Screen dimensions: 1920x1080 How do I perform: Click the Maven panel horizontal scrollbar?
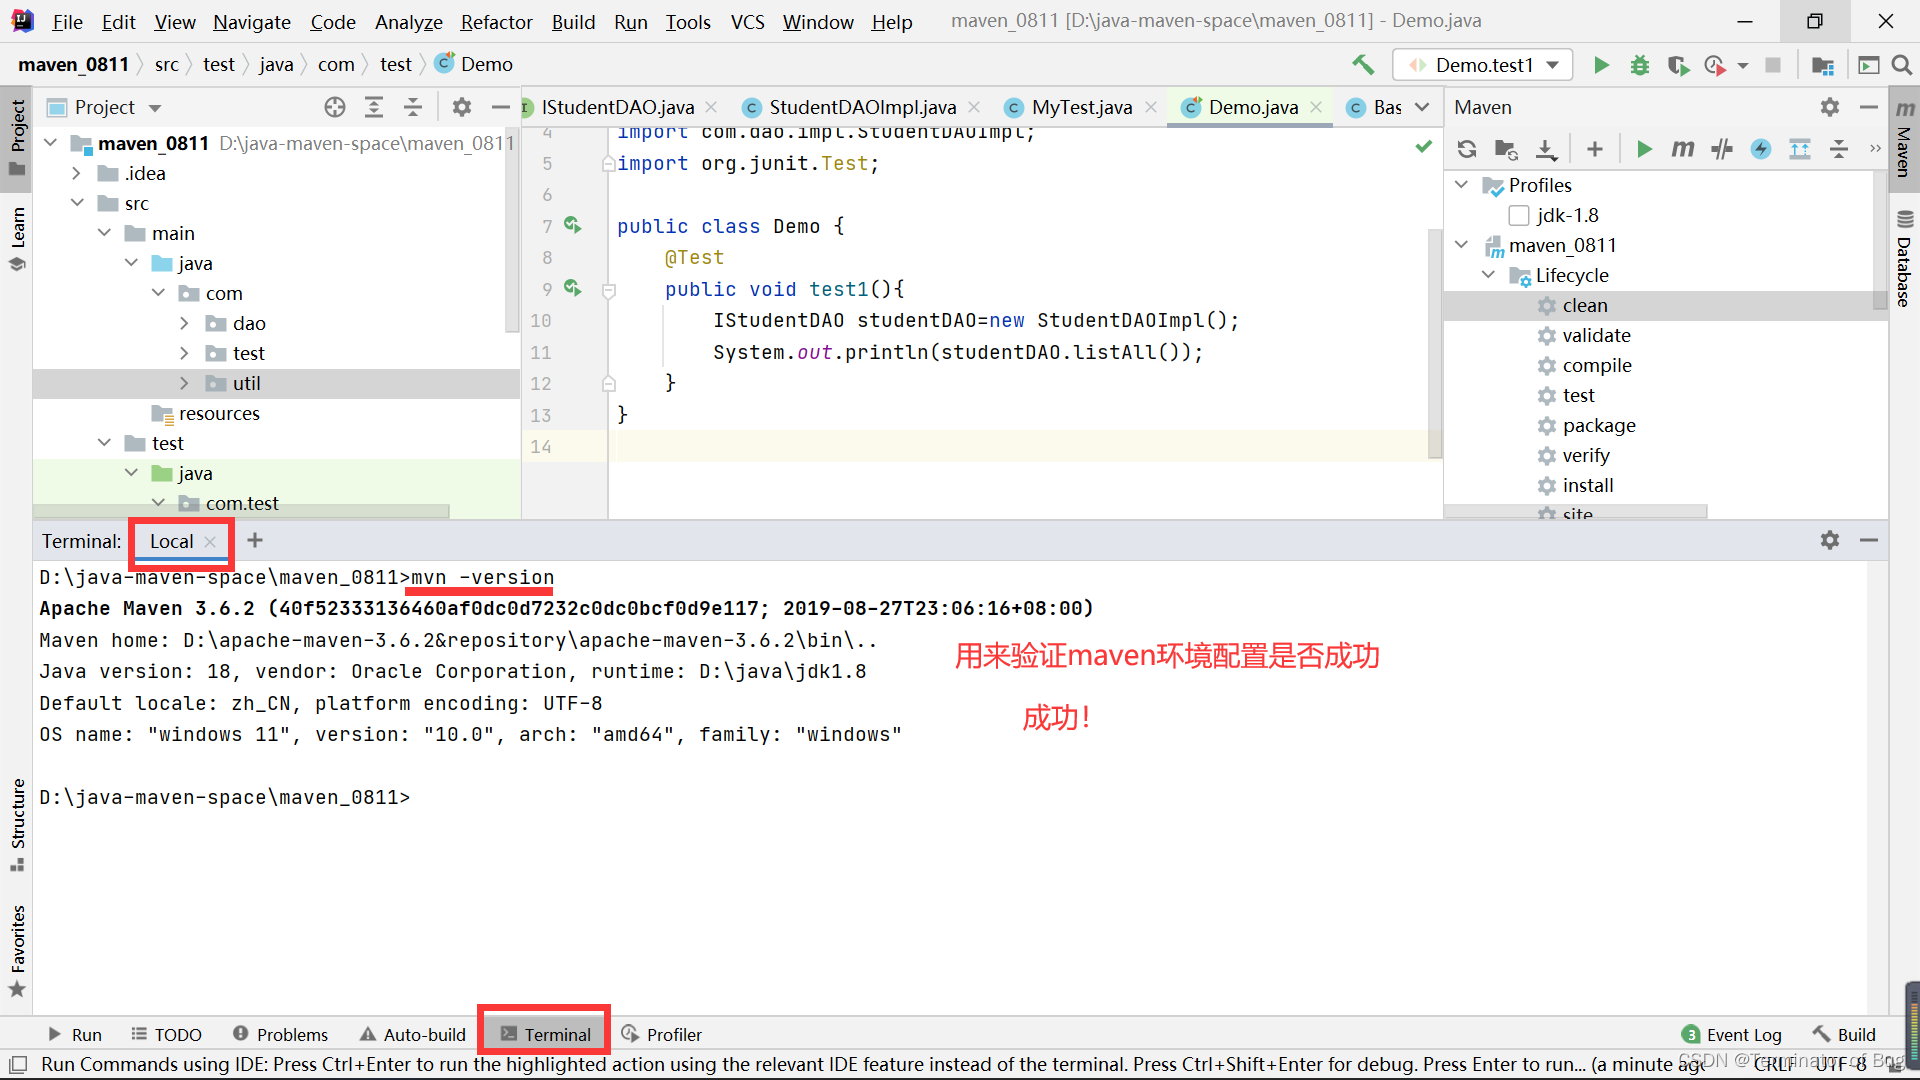click(1576, 512)
